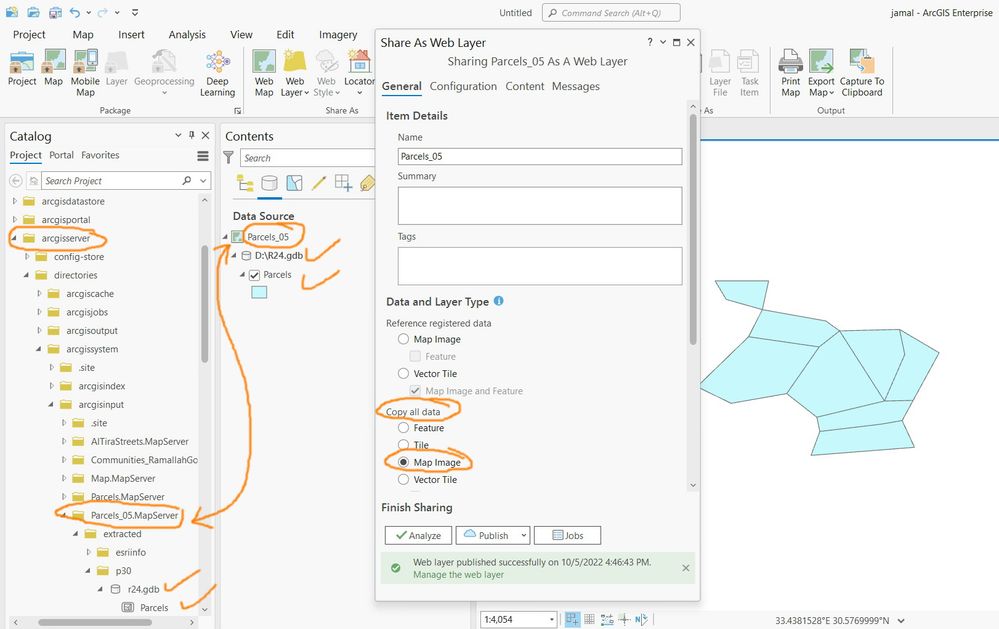Click the Layer File icon
This screenshot has width=999, height=629.
click(x=720, y=62)
